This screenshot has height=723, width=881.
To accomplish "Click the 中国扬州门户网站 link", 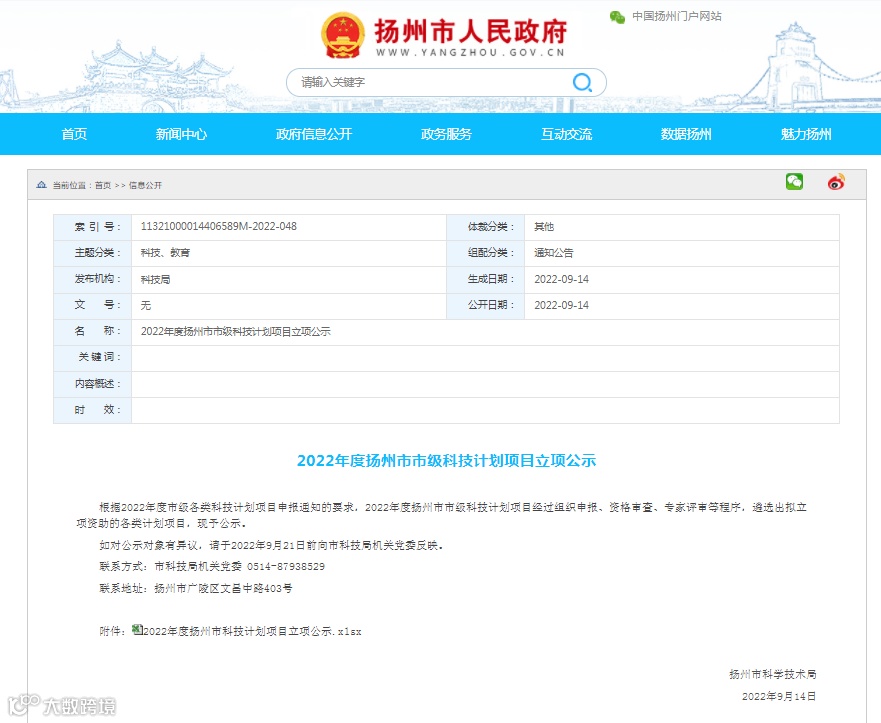I will (x=676, y=16).
